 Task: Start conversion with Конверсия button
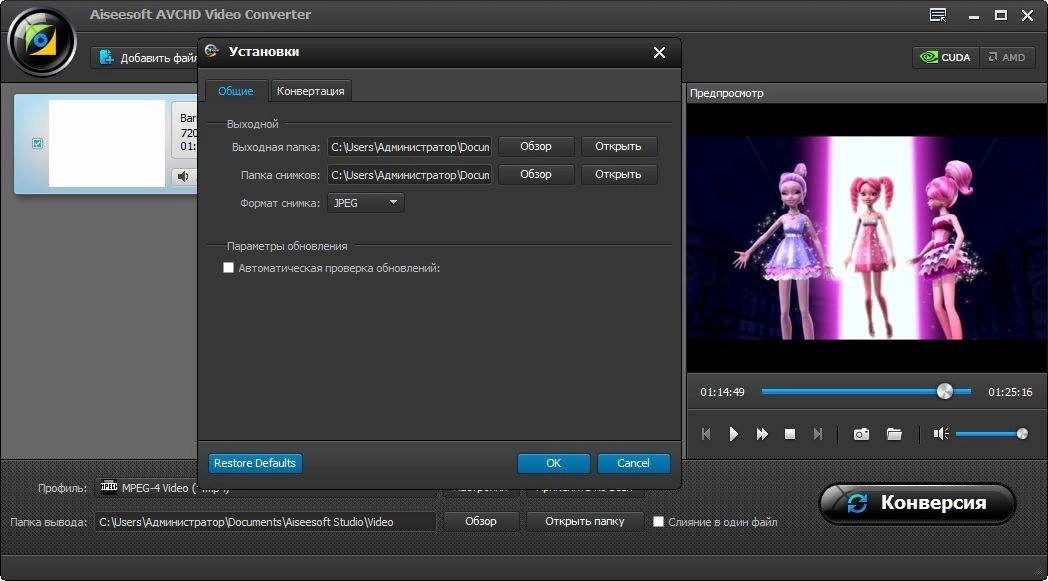(x=918, y=503)
